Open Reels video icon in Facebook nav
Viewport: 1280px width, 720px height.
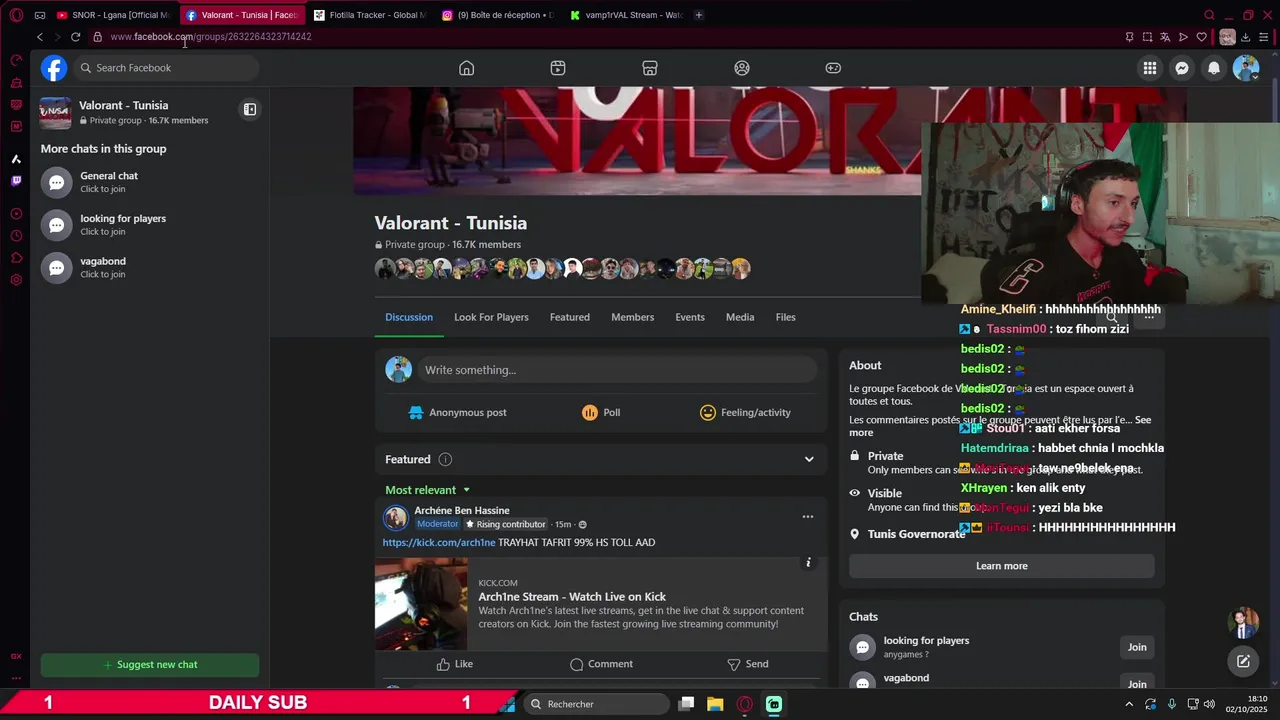[558, 68]
